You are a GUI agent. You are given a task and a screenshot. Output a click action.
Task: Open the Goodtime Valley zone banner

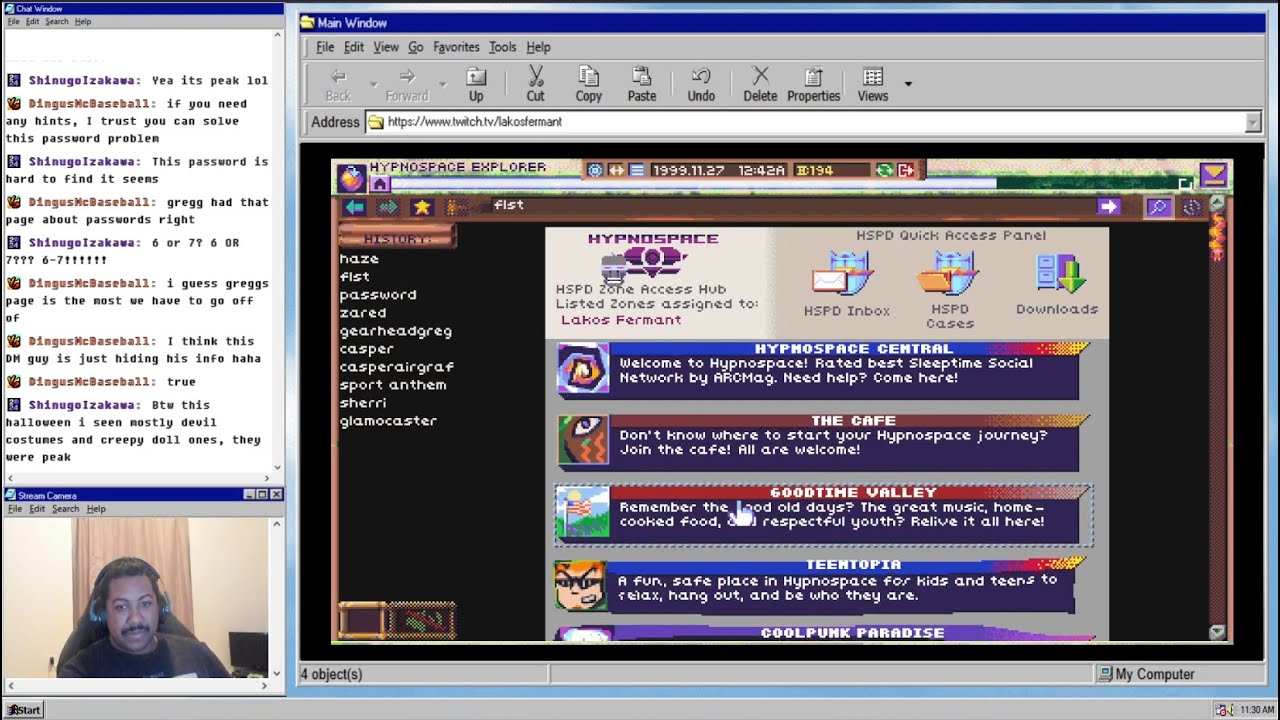[x=822, y=513]
